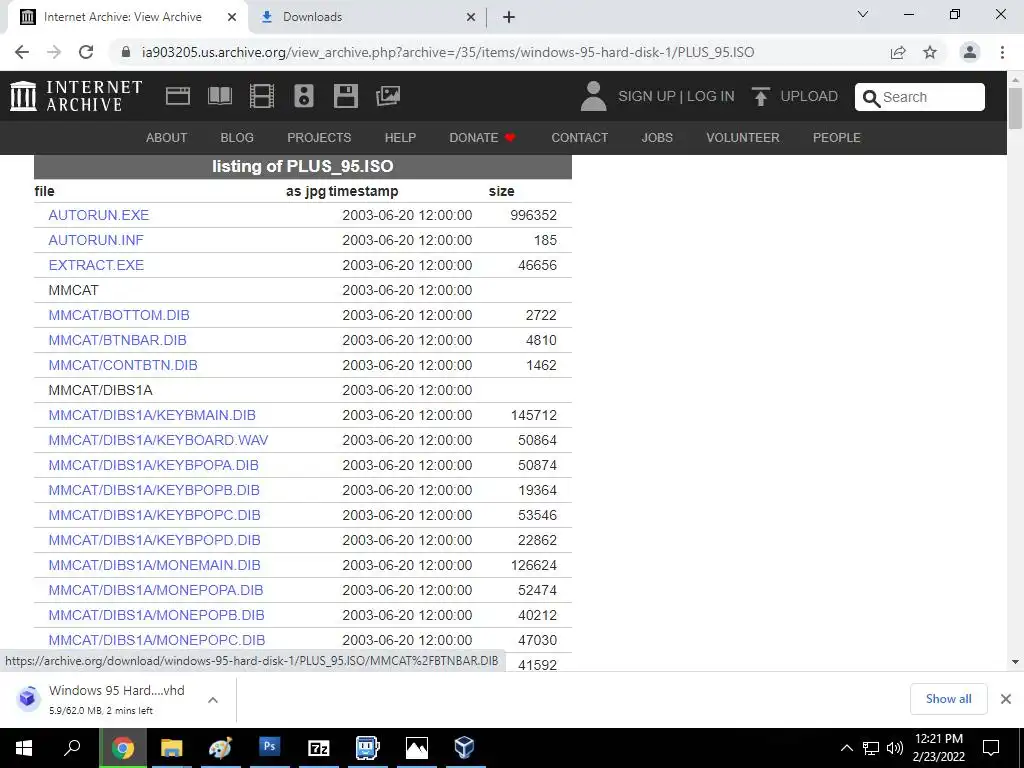Viewport: 1024px width, 768px height.
Task: Open the notification center icon
Action: click(991, 748)
